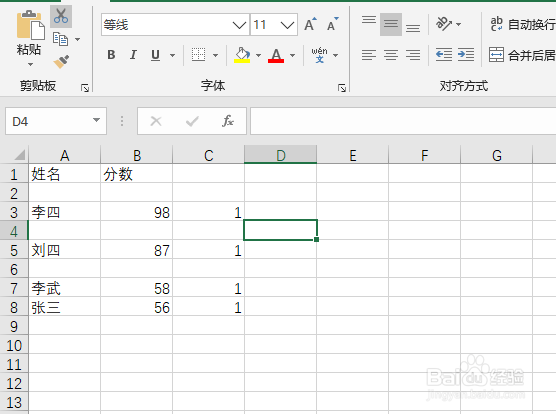This screenshot has height=414, width=556.
Task: Click cell containing 李四
Action: (65, 212)
